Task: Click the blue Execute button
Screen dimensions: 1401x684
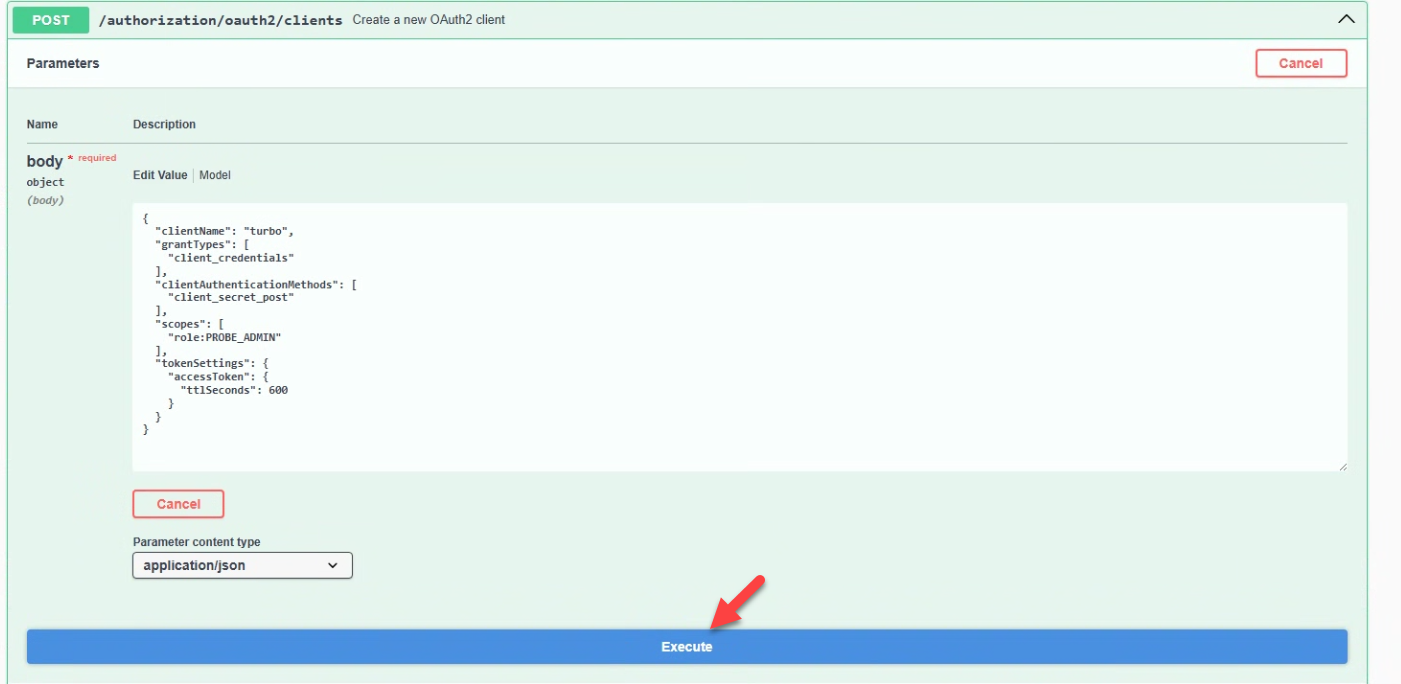Action: click(x=686, y=647)
